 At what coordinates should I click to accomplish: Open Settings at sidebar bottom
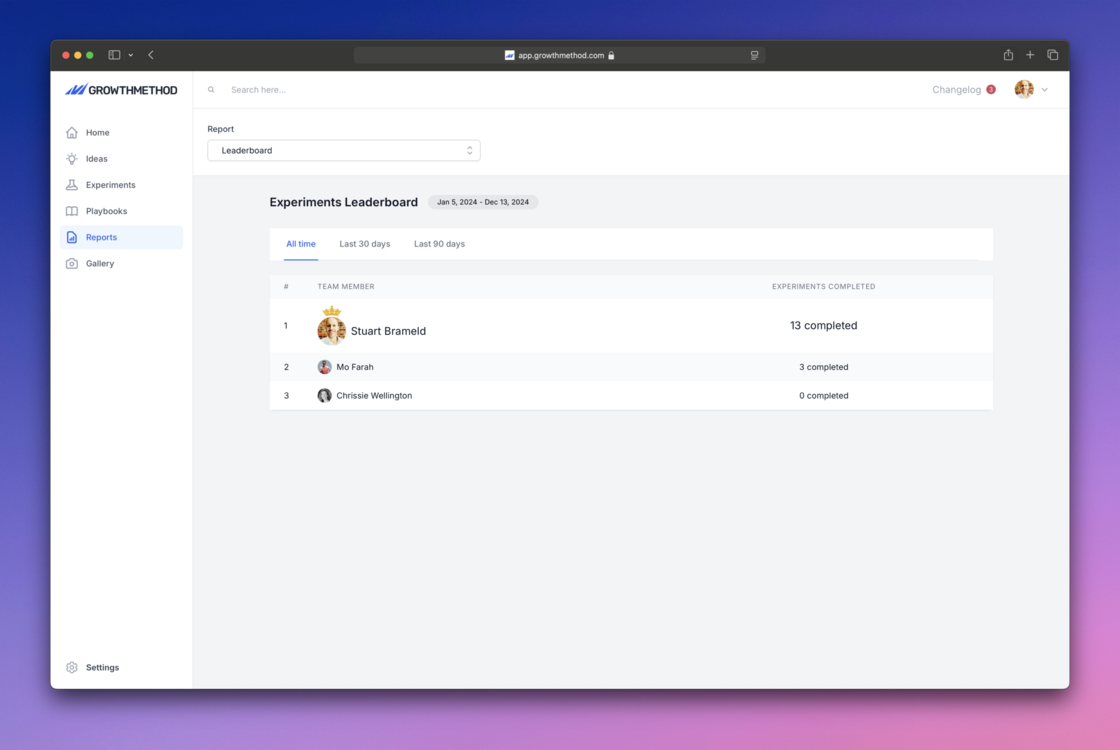(x=121, y=667)
